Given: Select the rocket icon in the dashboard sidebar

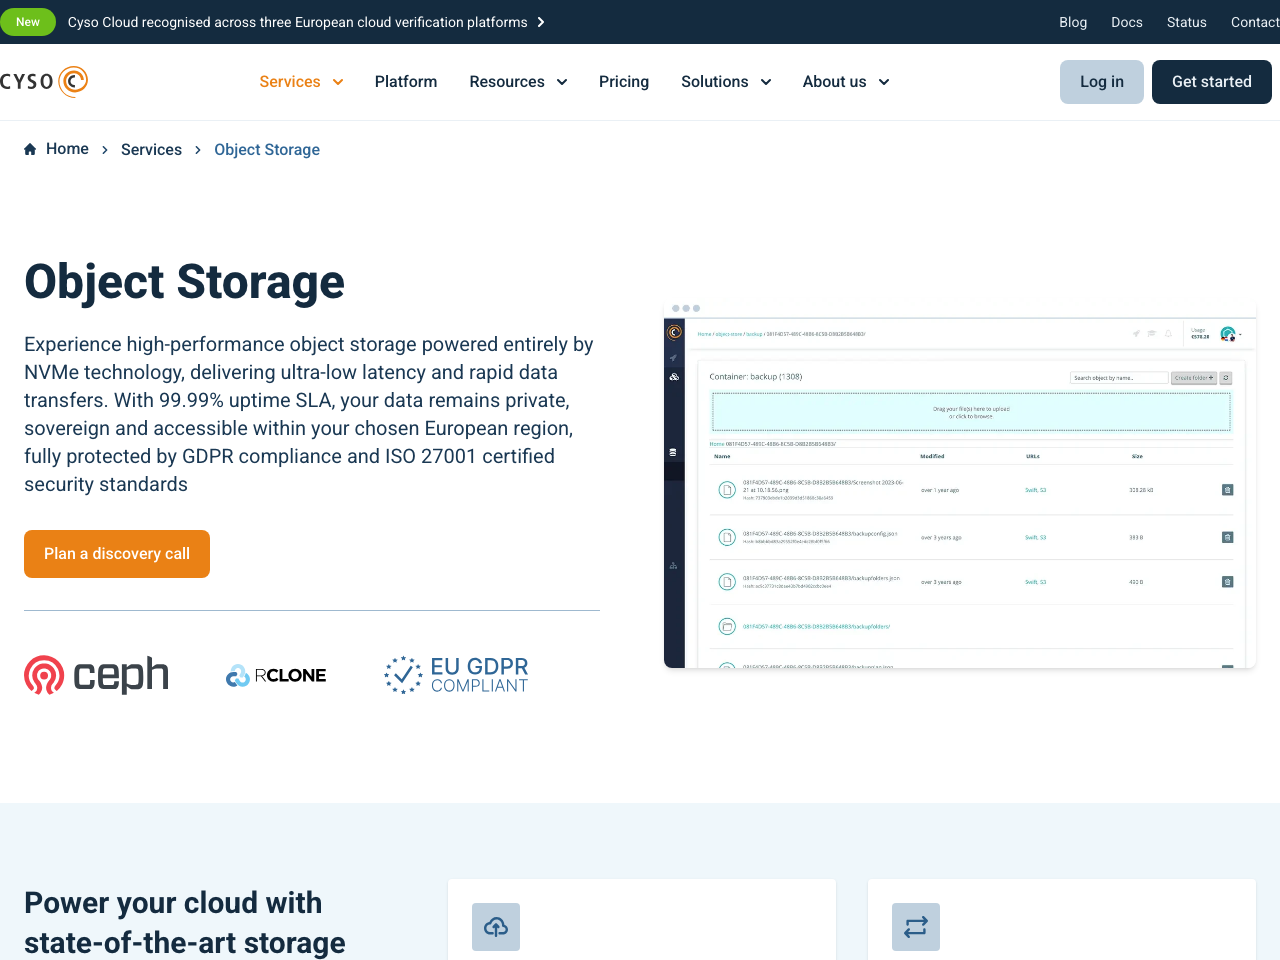Looking at the screenshot, I should (673, 357).
